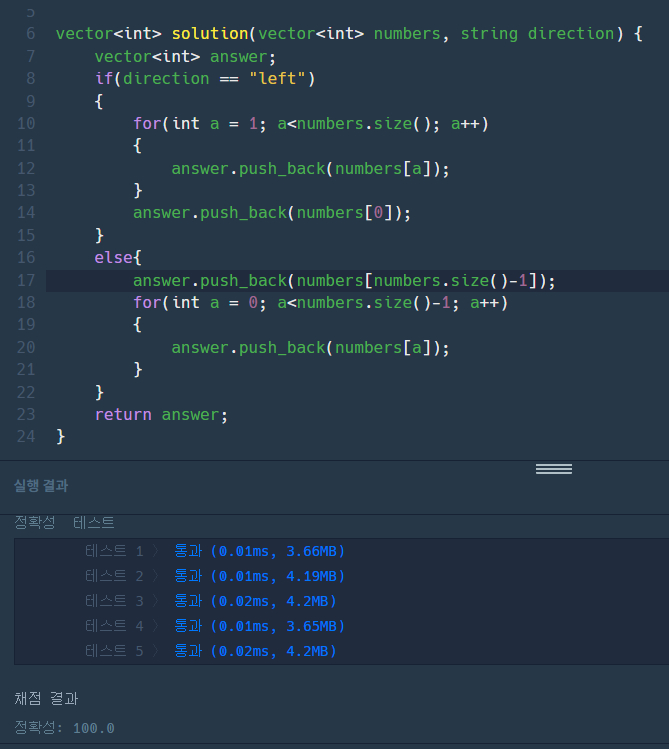Image resolution: width=669 pixels, height=749 pixels.
Task: Click the 채점 결과 heading
Action: [46, 698]
